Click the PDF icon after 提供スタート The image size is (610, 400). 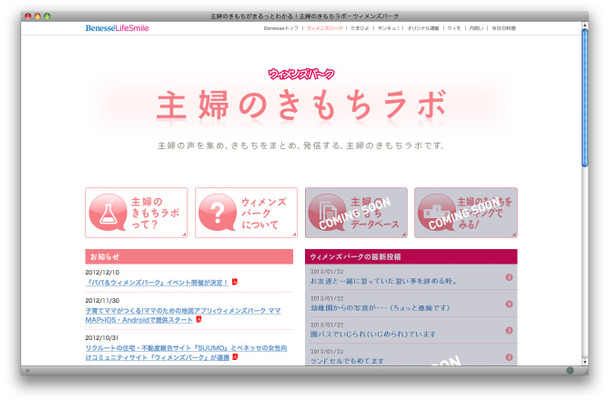click(198, 319)
